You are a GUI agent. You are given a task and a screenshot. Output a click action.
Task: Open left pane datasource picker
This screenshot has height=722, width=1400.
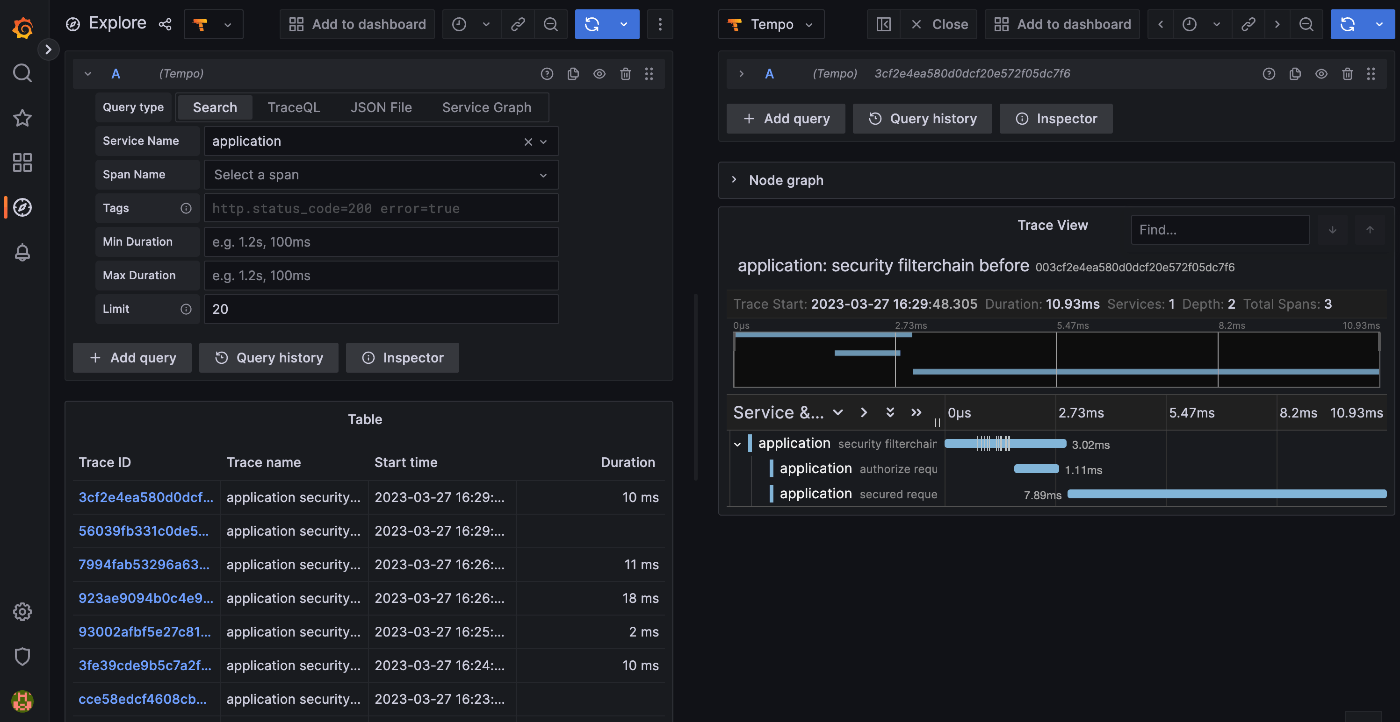214,24
